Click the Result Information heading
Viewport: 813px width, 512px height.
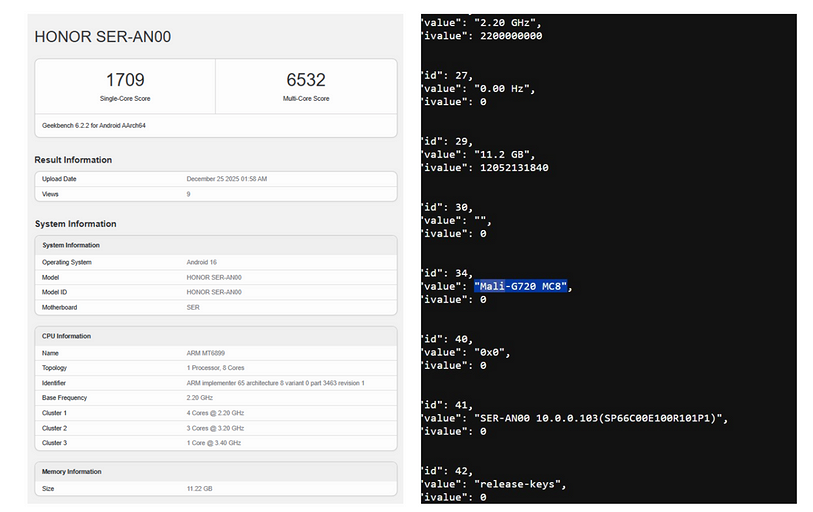coord(73,160)
